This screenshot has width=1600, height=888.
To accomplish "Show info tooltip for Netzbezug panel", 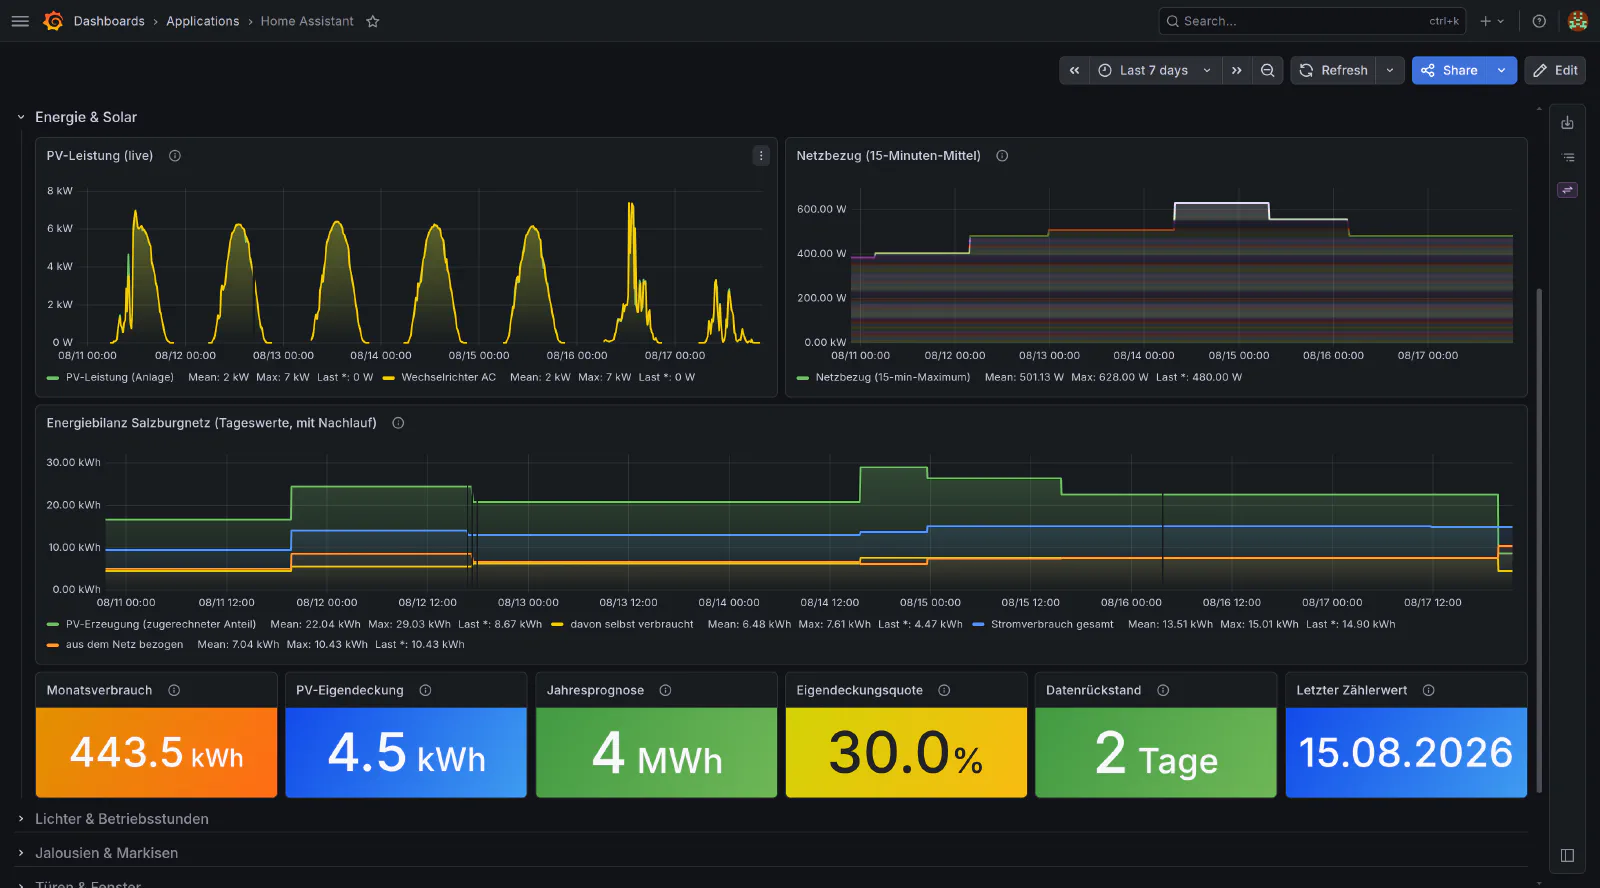I will pos(1002,156).
